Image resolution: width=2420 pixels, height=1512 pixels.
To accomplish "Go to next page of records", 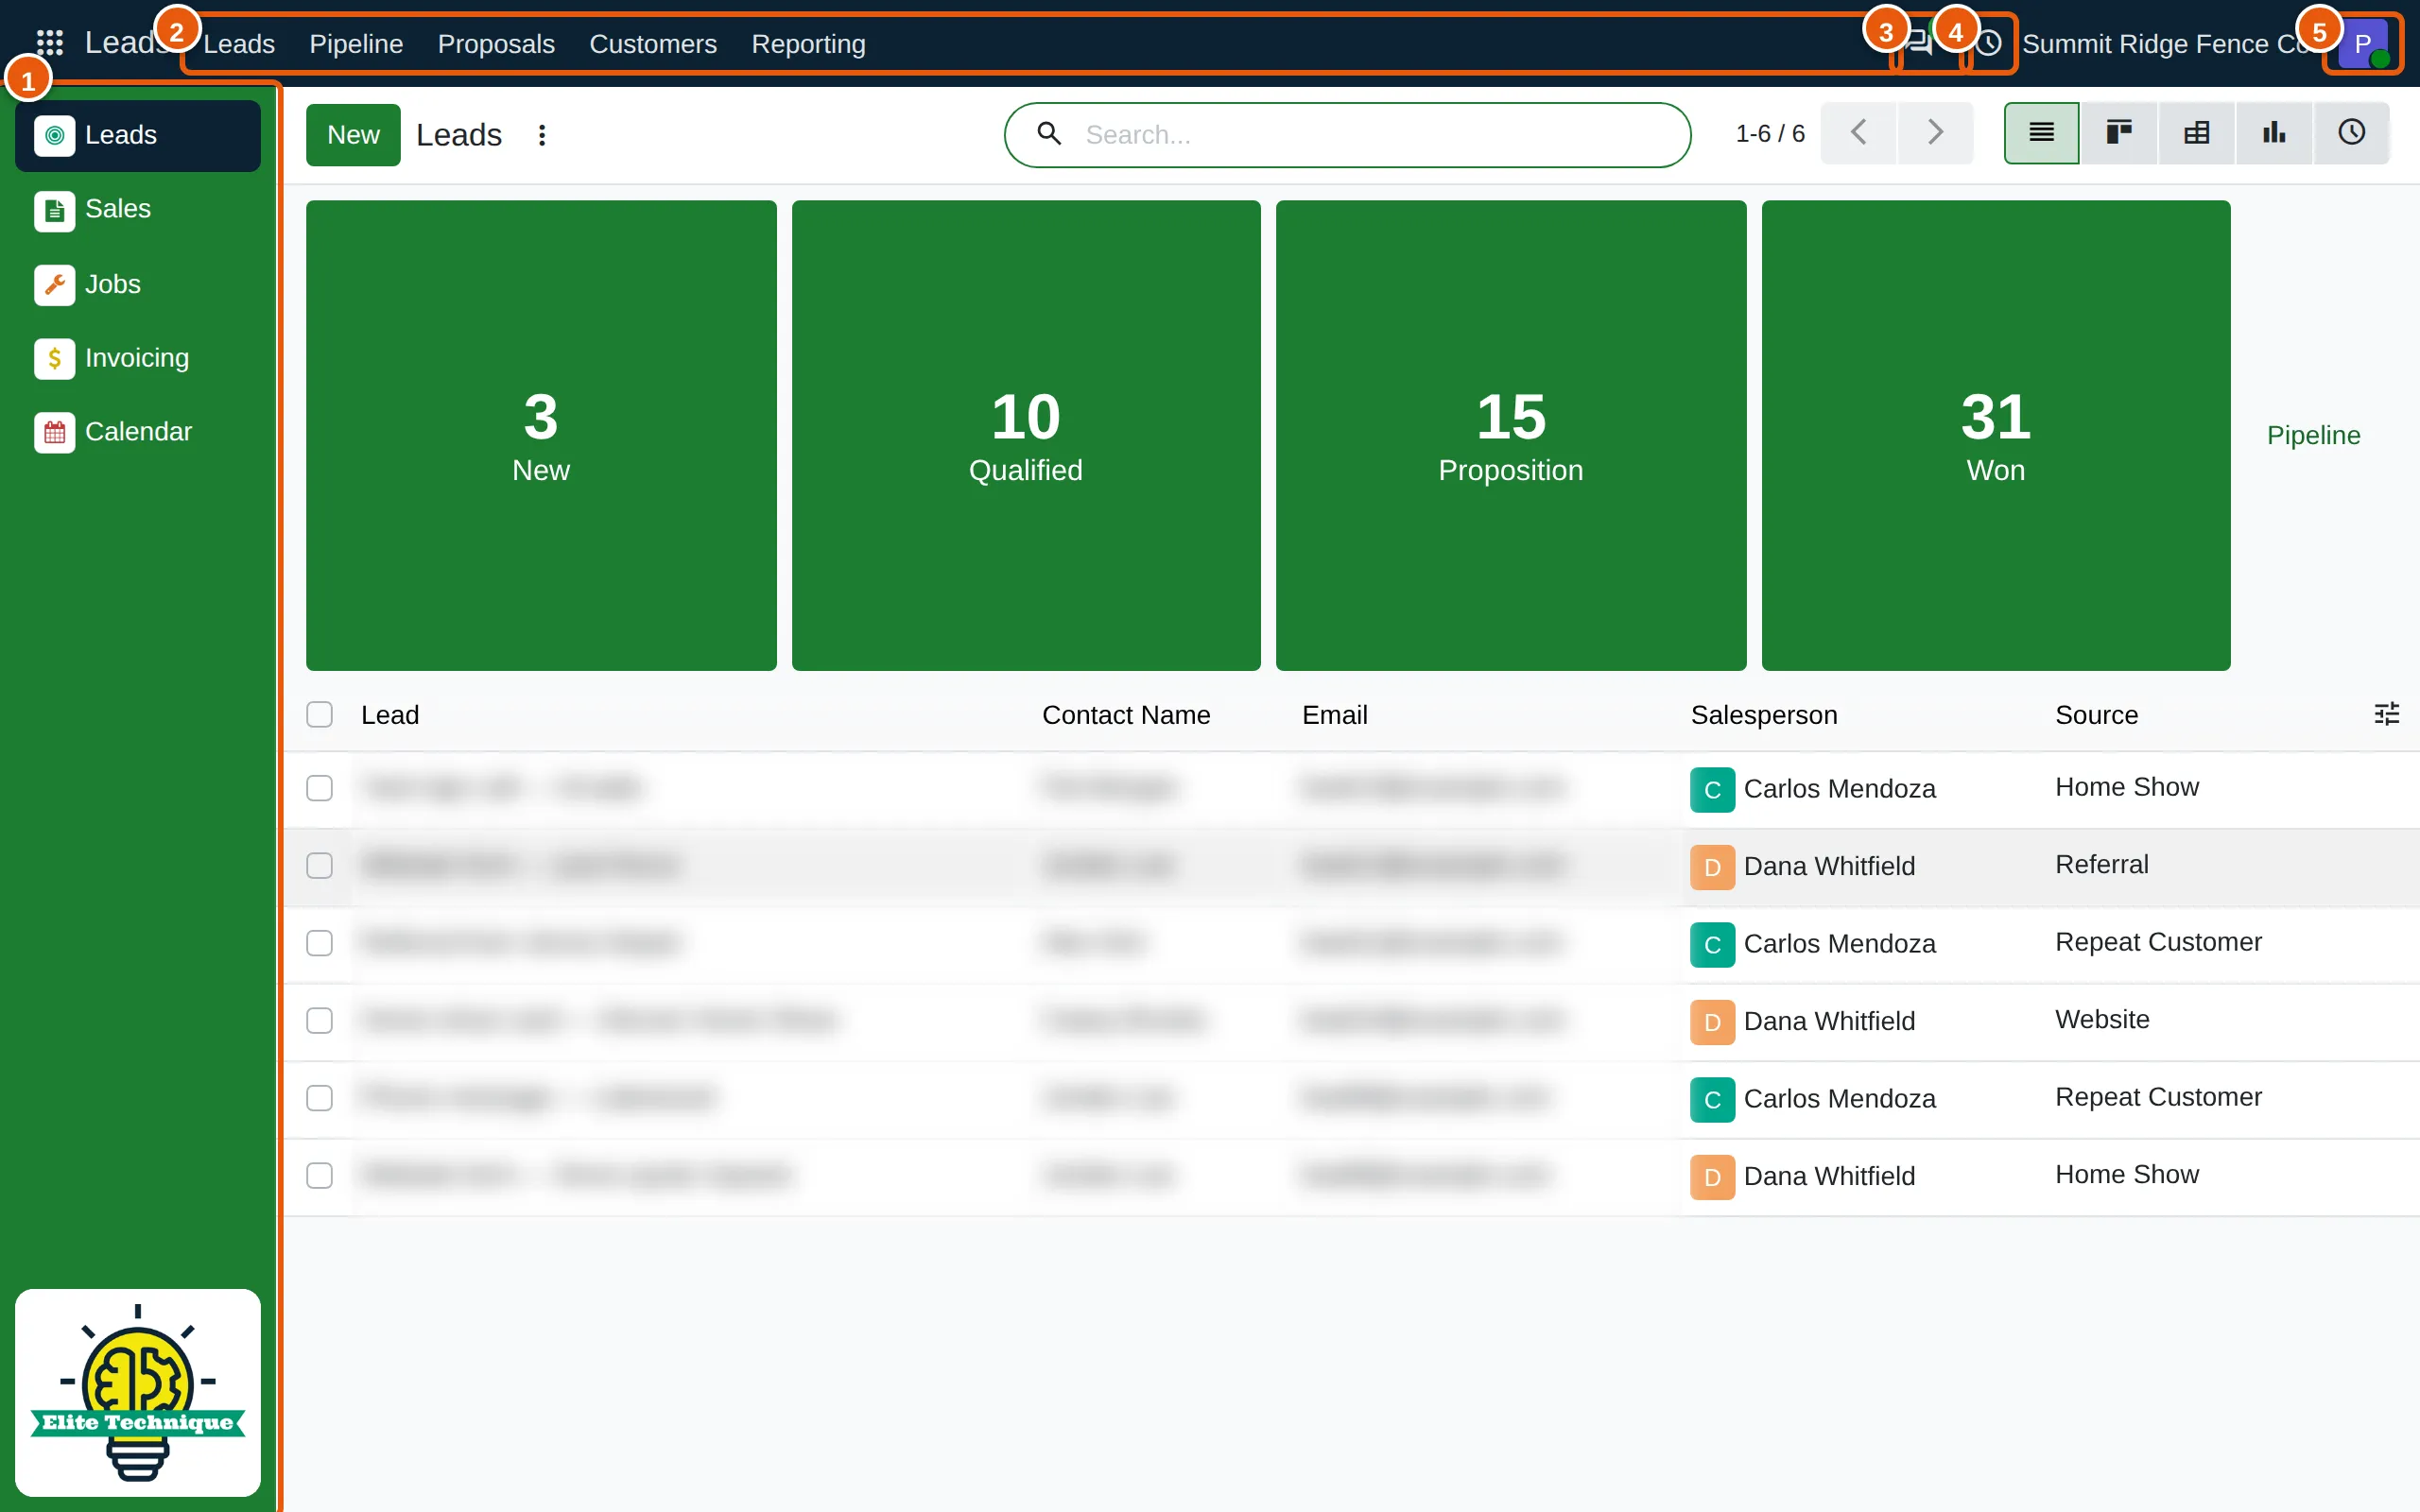I will click(x=1935, y=133).
